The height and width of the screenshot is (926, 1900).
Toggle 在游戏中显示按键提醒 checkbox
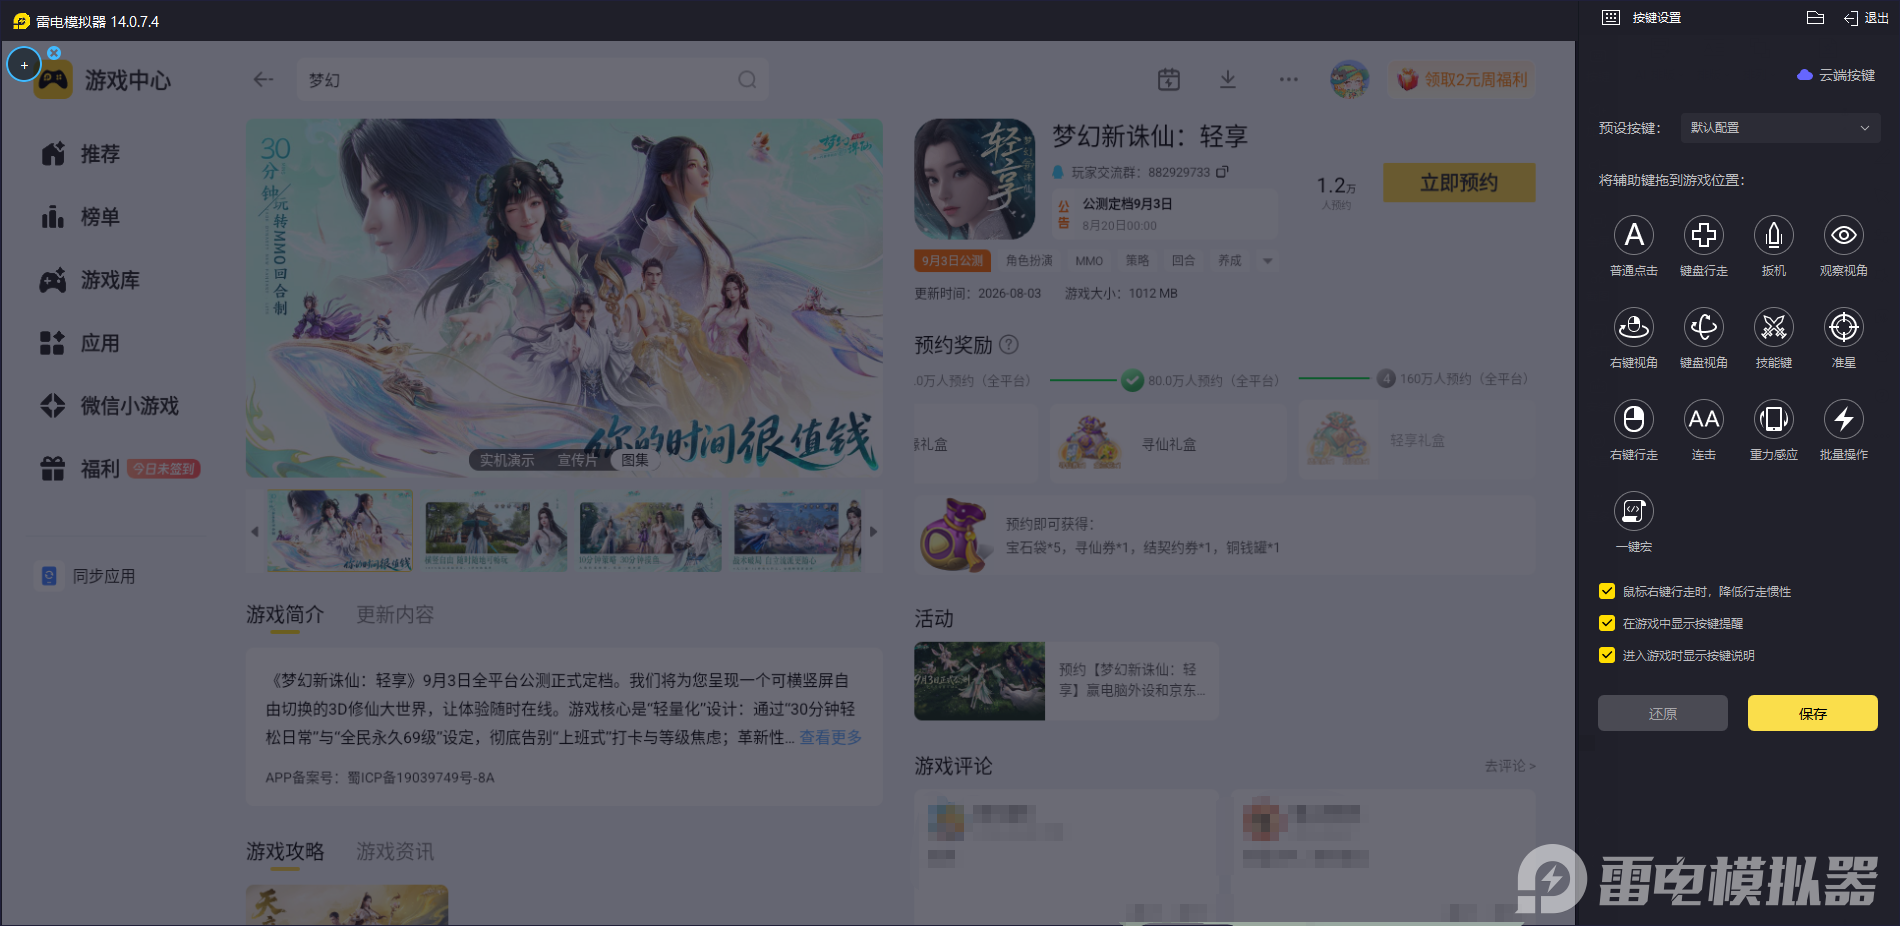click(1607, 623)
